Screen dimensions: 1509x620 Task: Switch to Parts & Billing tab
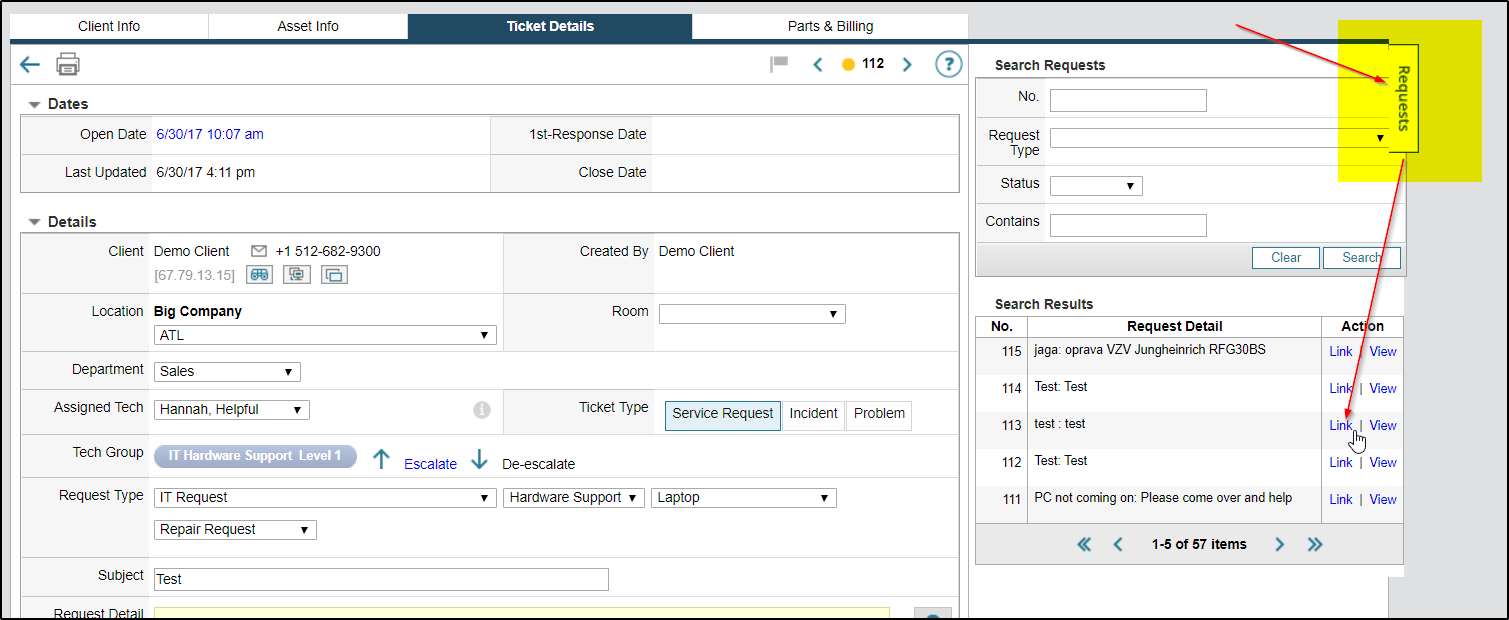(830, 26)
